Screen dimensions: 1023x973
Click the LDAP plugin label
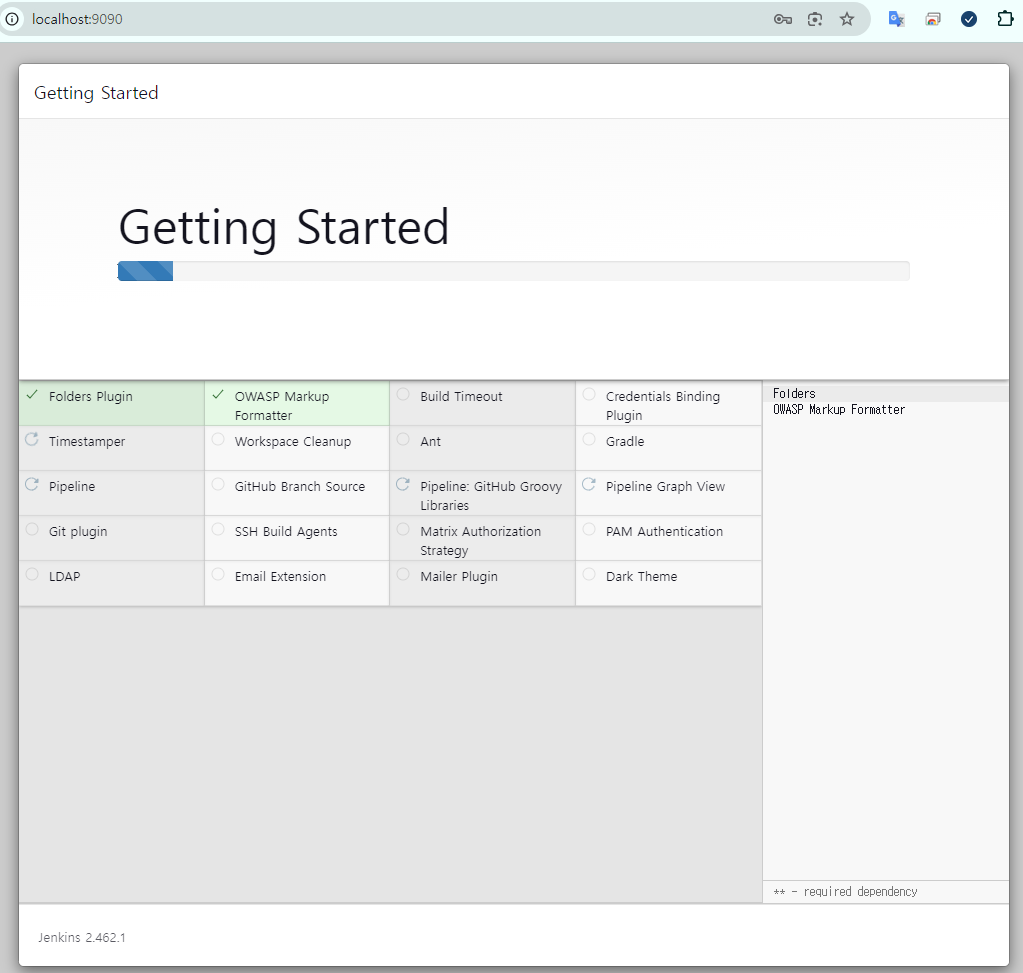point(65,577)
